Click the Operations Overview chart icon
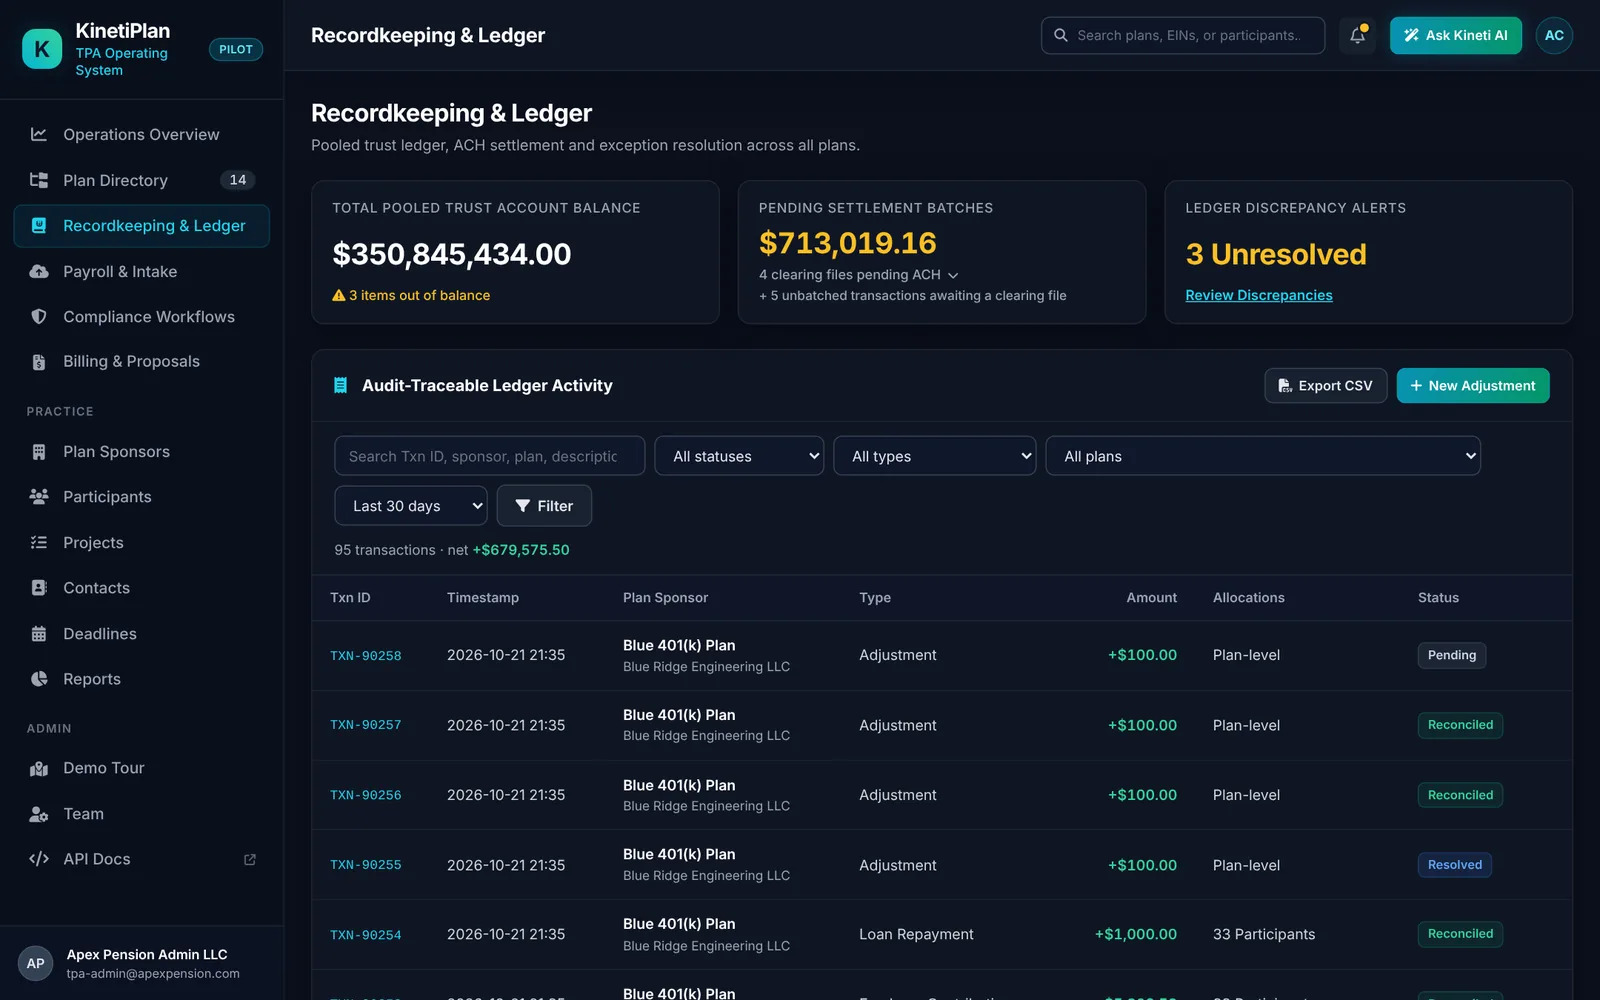 39,134
